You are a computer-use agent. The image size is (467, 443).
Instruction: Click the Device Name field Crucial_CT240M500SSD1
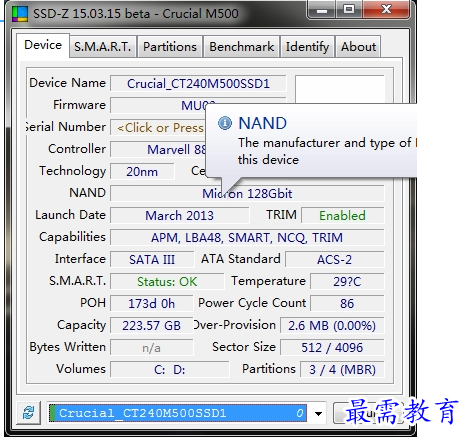198,83
